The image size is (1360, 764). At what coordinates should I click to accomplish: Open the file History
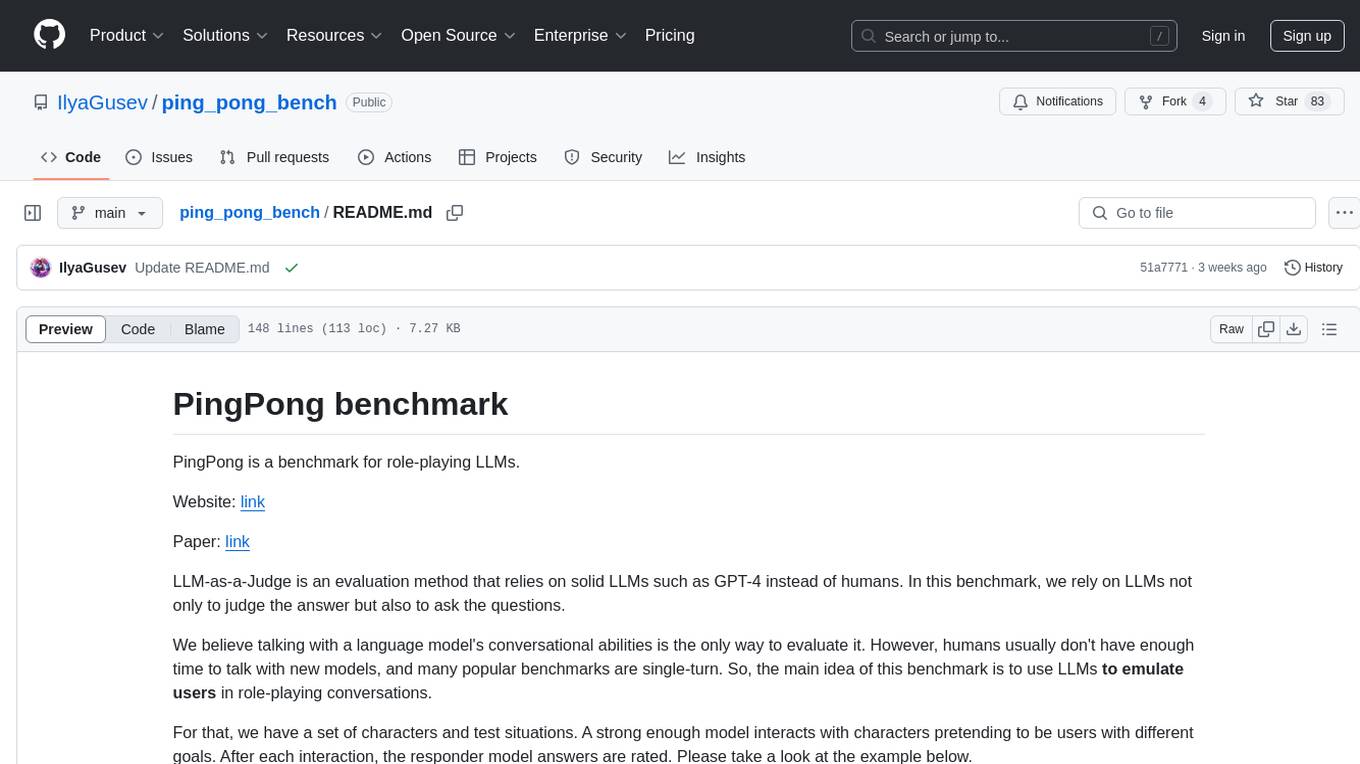[1313, 268]
